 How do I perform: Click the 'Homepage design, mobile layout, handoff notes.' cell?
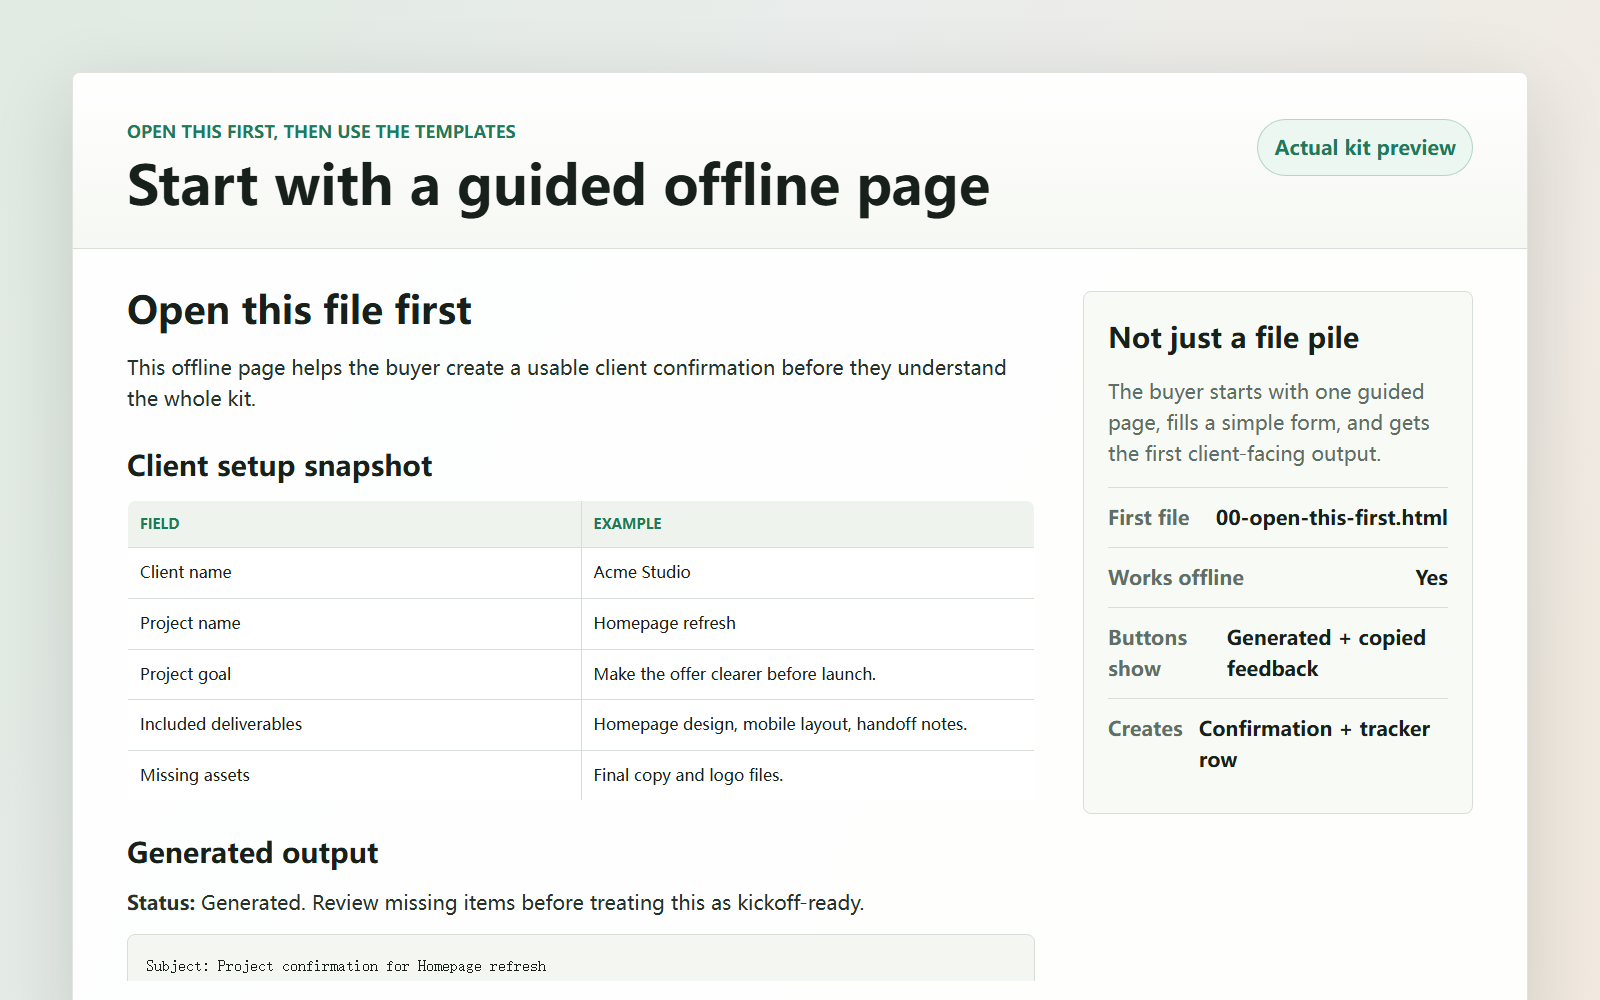807,725
